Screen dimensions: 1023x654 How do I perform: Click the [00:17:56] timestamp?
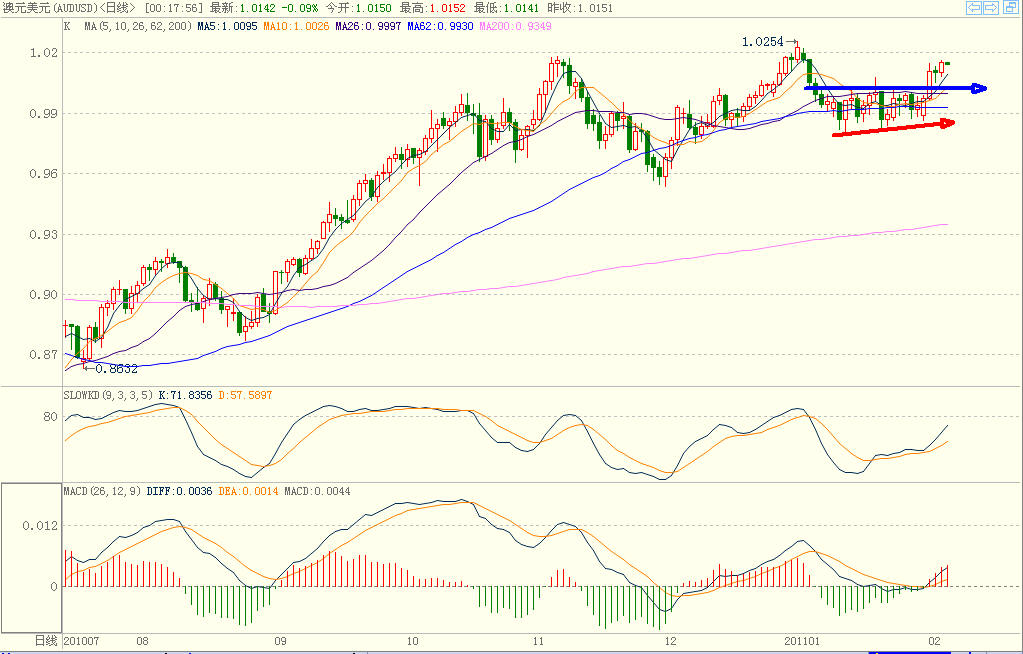pyautogui.click(x=174, y=8)
